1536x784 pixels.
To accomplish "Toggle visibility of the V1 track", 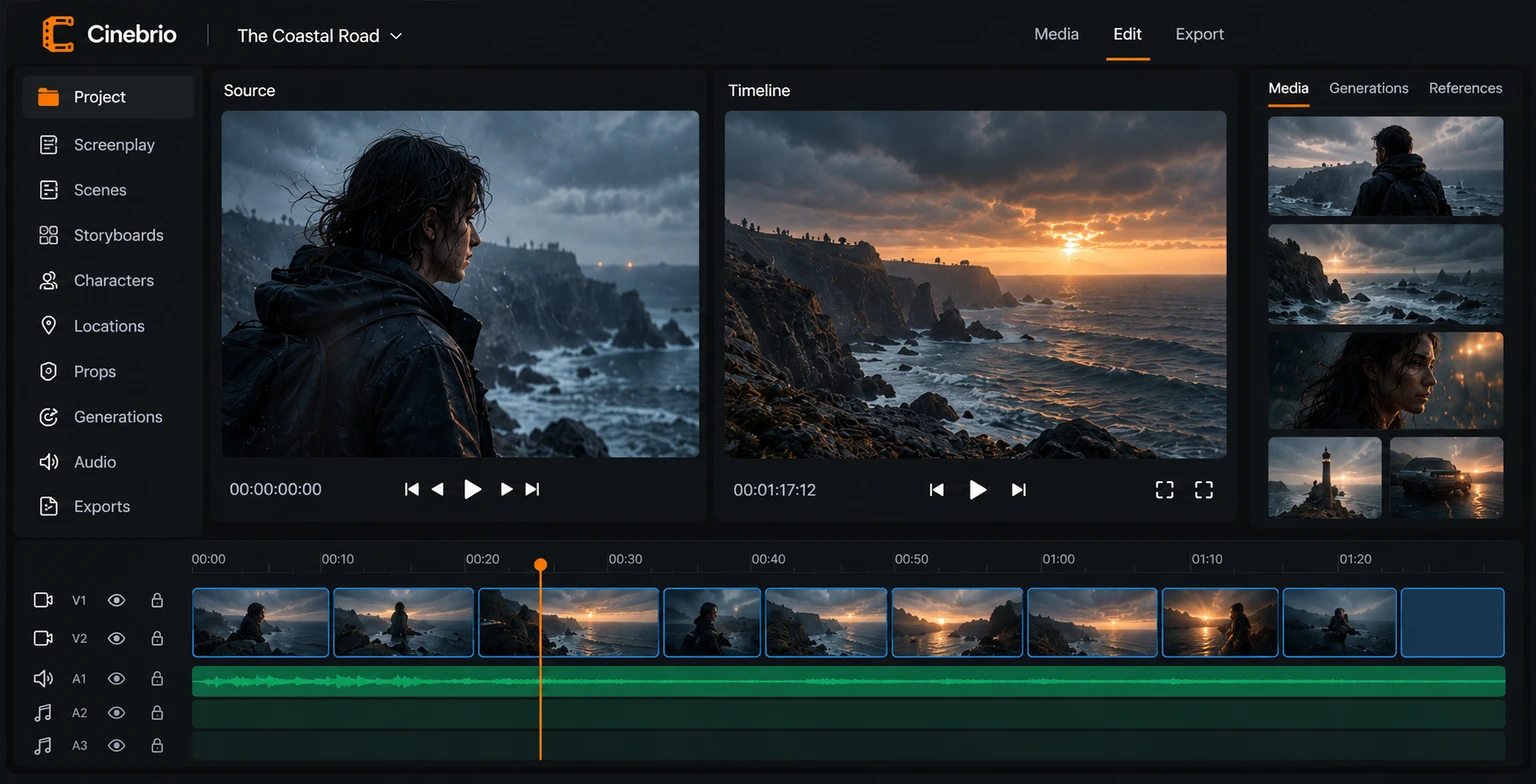I will point(117,600).
